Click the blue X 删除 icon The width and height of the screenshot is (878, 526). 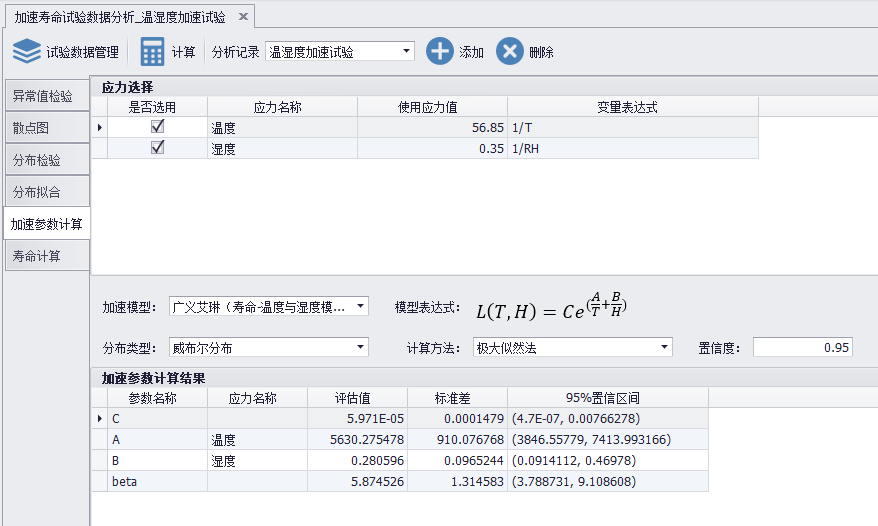click(510, 52)
